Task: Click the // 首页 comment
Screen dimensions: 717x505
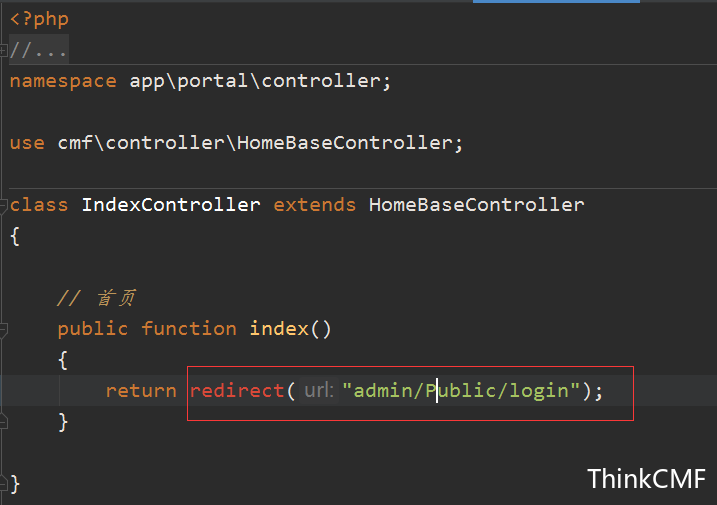Action: pyautogui.click(x=96, y=298)
